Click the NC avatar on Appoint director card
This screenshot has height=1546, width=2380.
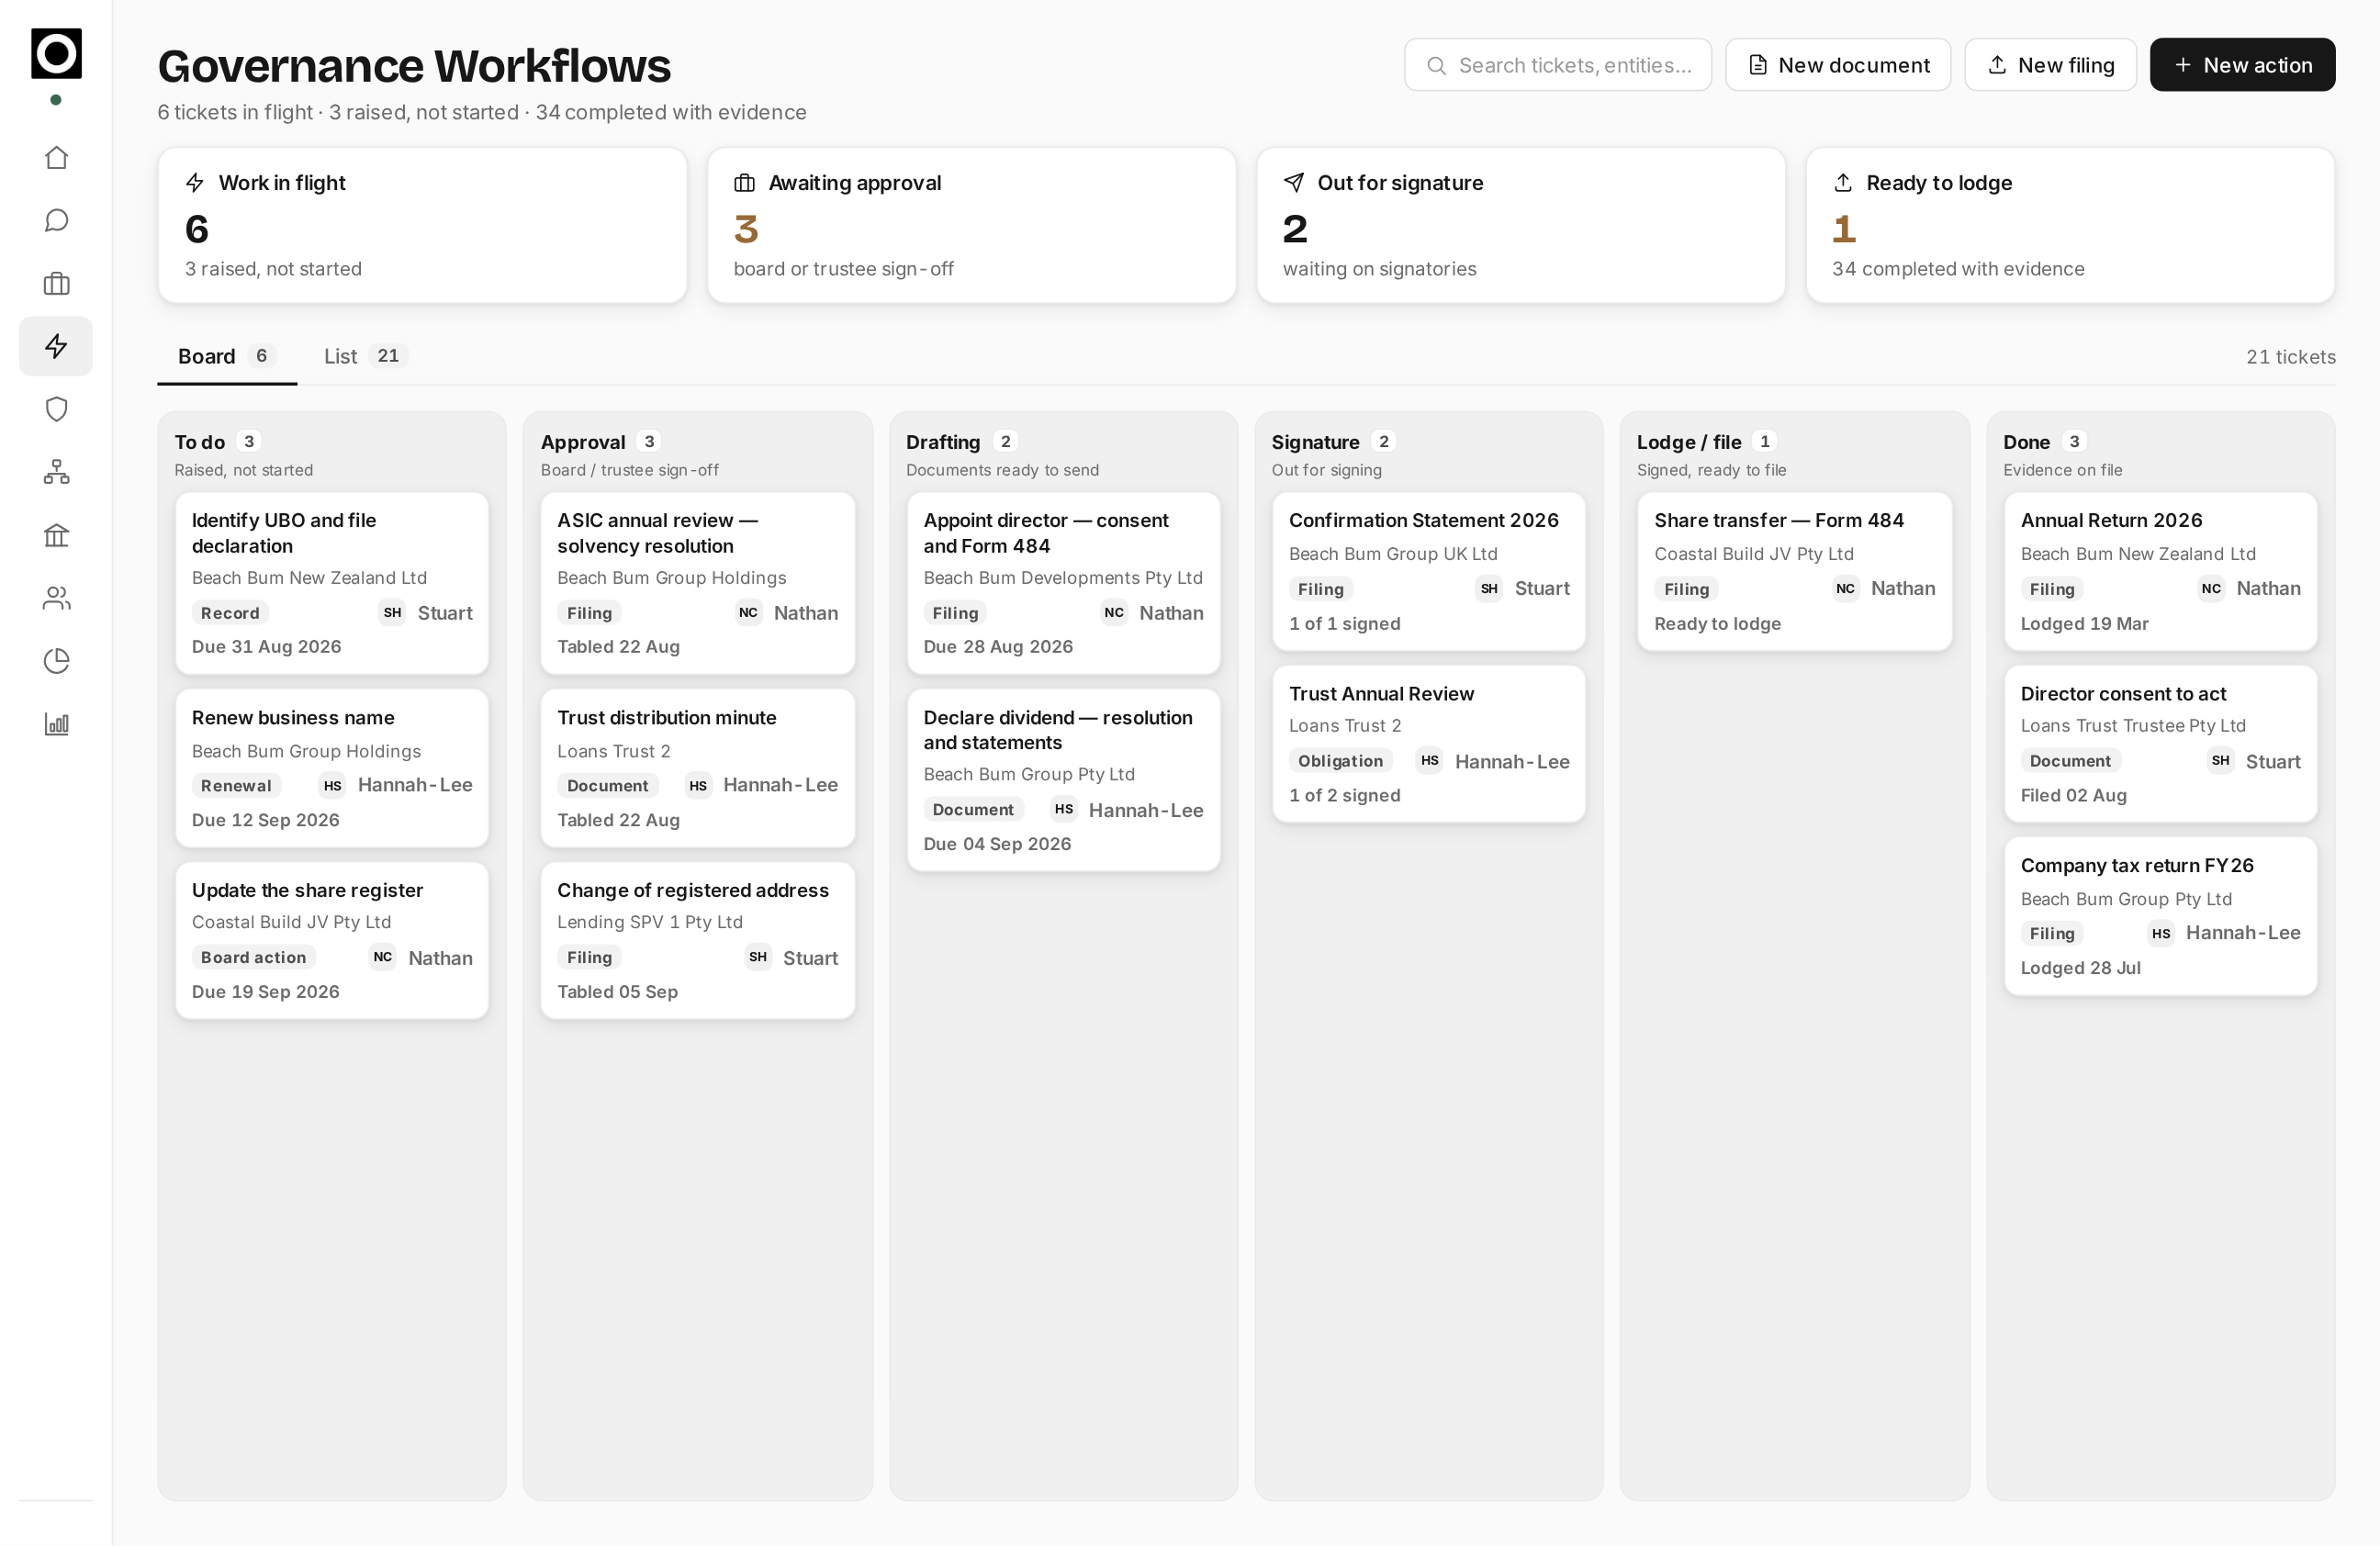1114,613
